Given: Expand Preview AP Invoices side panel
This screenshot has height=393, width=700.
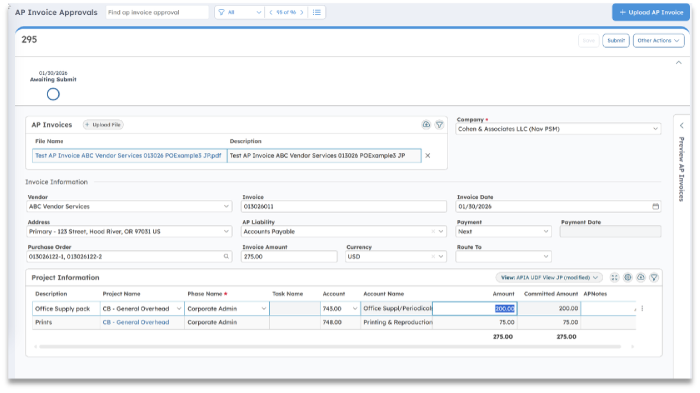Looking at the screenshot, I should pos(682,125).
